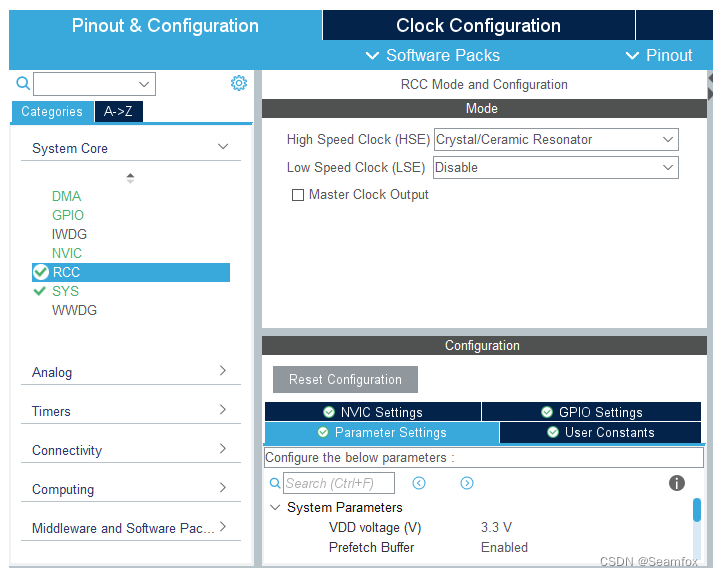Open the User Constants tab

point(600,432)
